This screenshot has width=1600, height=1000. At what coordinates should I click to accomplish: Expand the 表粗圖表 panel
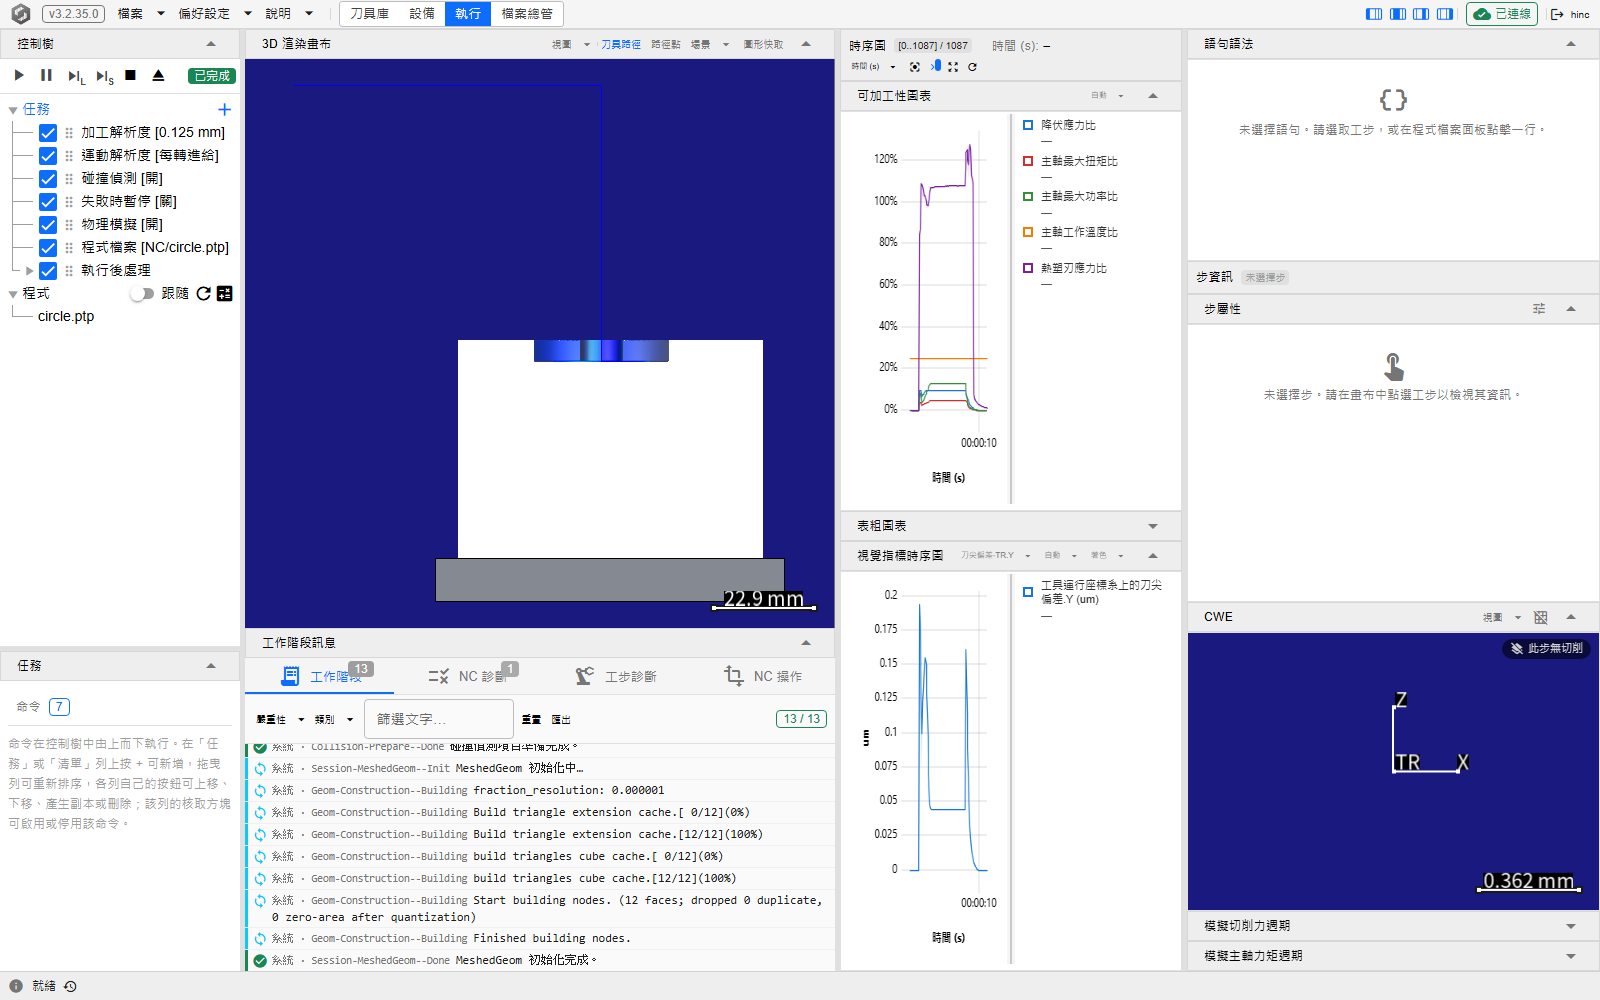(x=1153, y=526)
